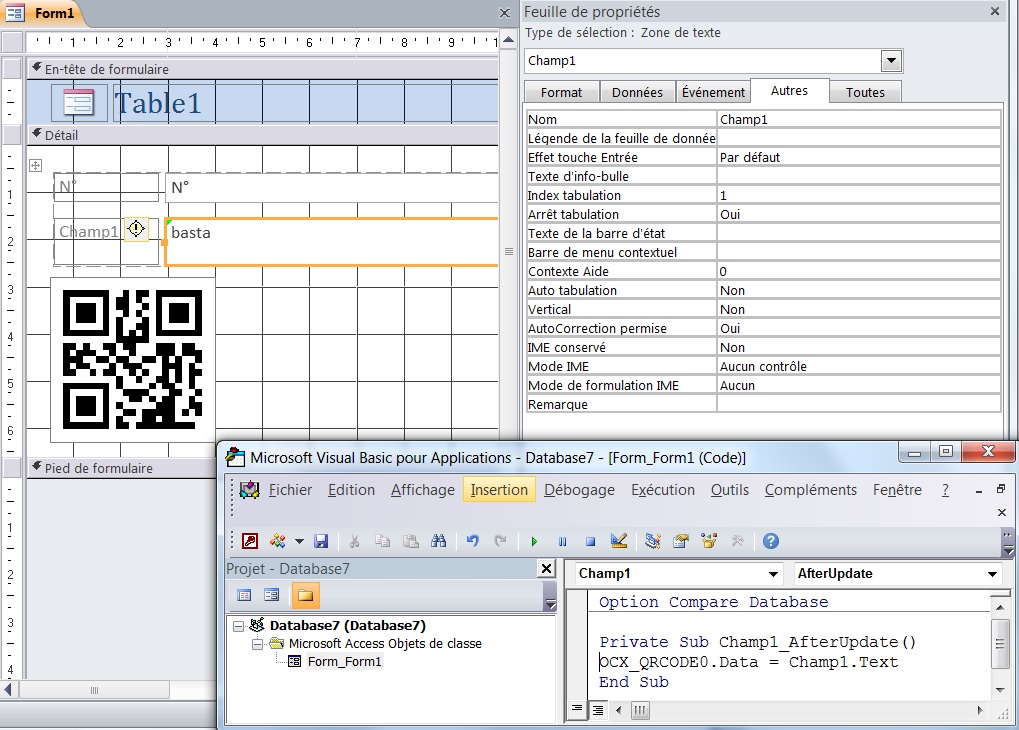
Task: Select the Table1 title in form header
Action: [157, 103]
